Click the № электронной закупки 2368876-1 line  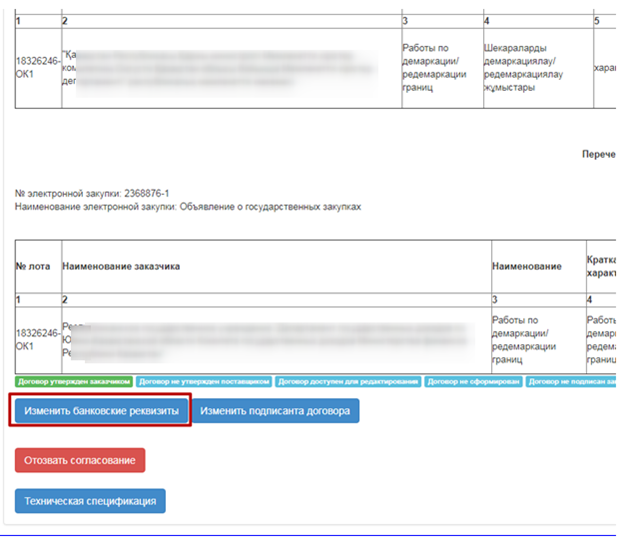pos(92,194)
